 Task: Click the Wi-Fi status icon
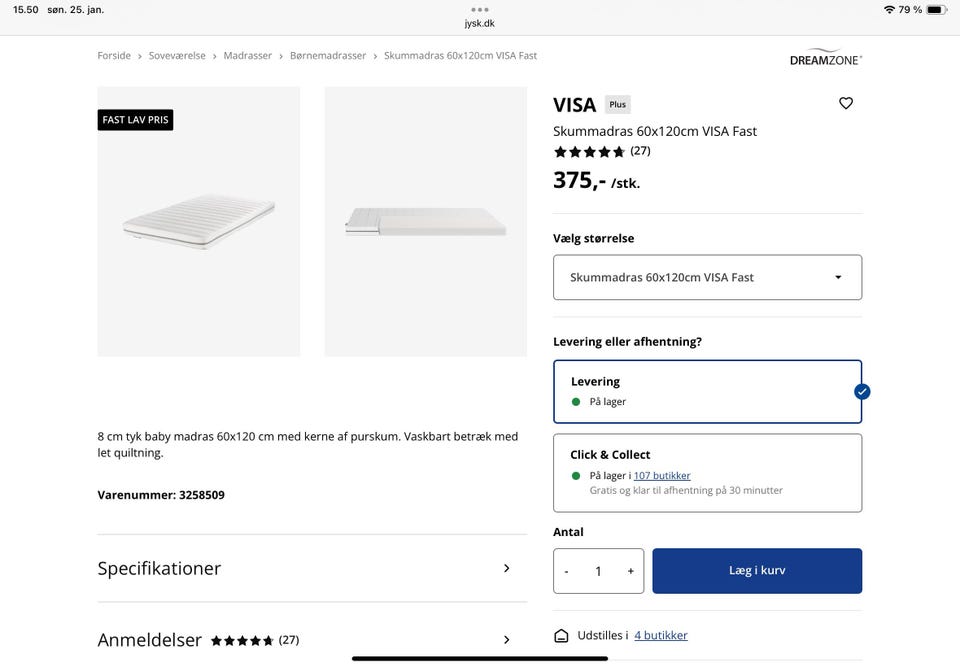point(889,10)
